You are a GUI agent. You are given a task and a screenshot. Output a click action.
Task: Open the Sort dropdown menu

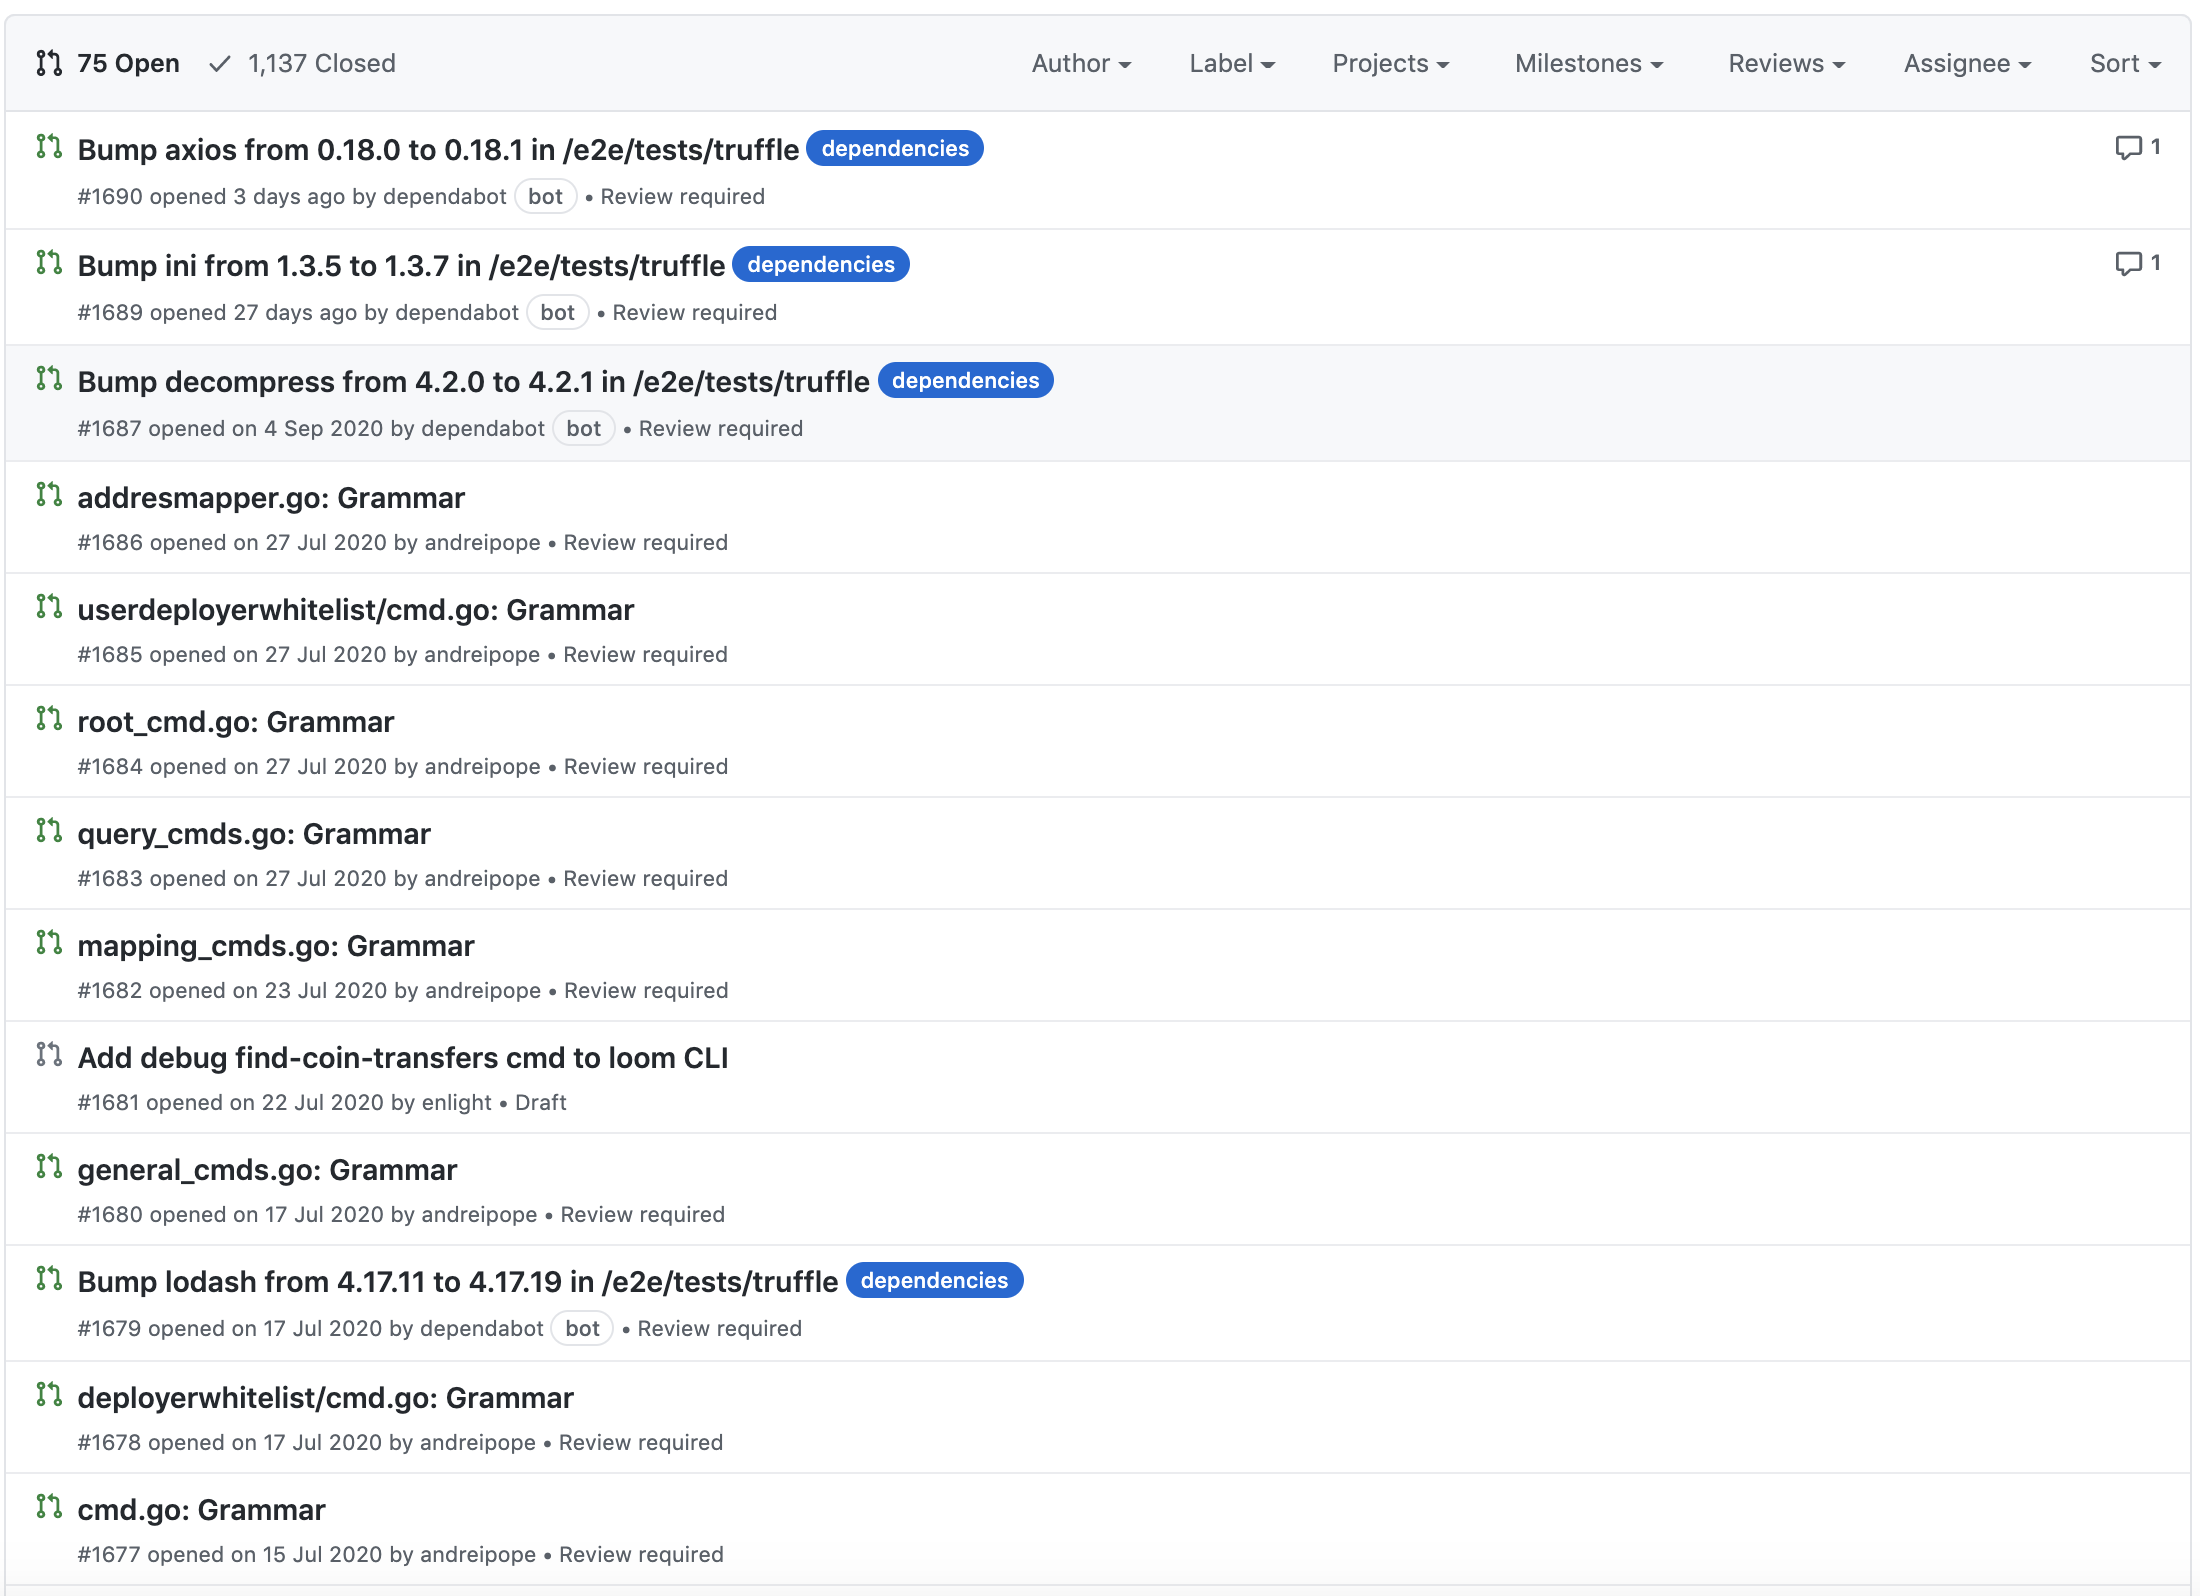point(2124,64)
